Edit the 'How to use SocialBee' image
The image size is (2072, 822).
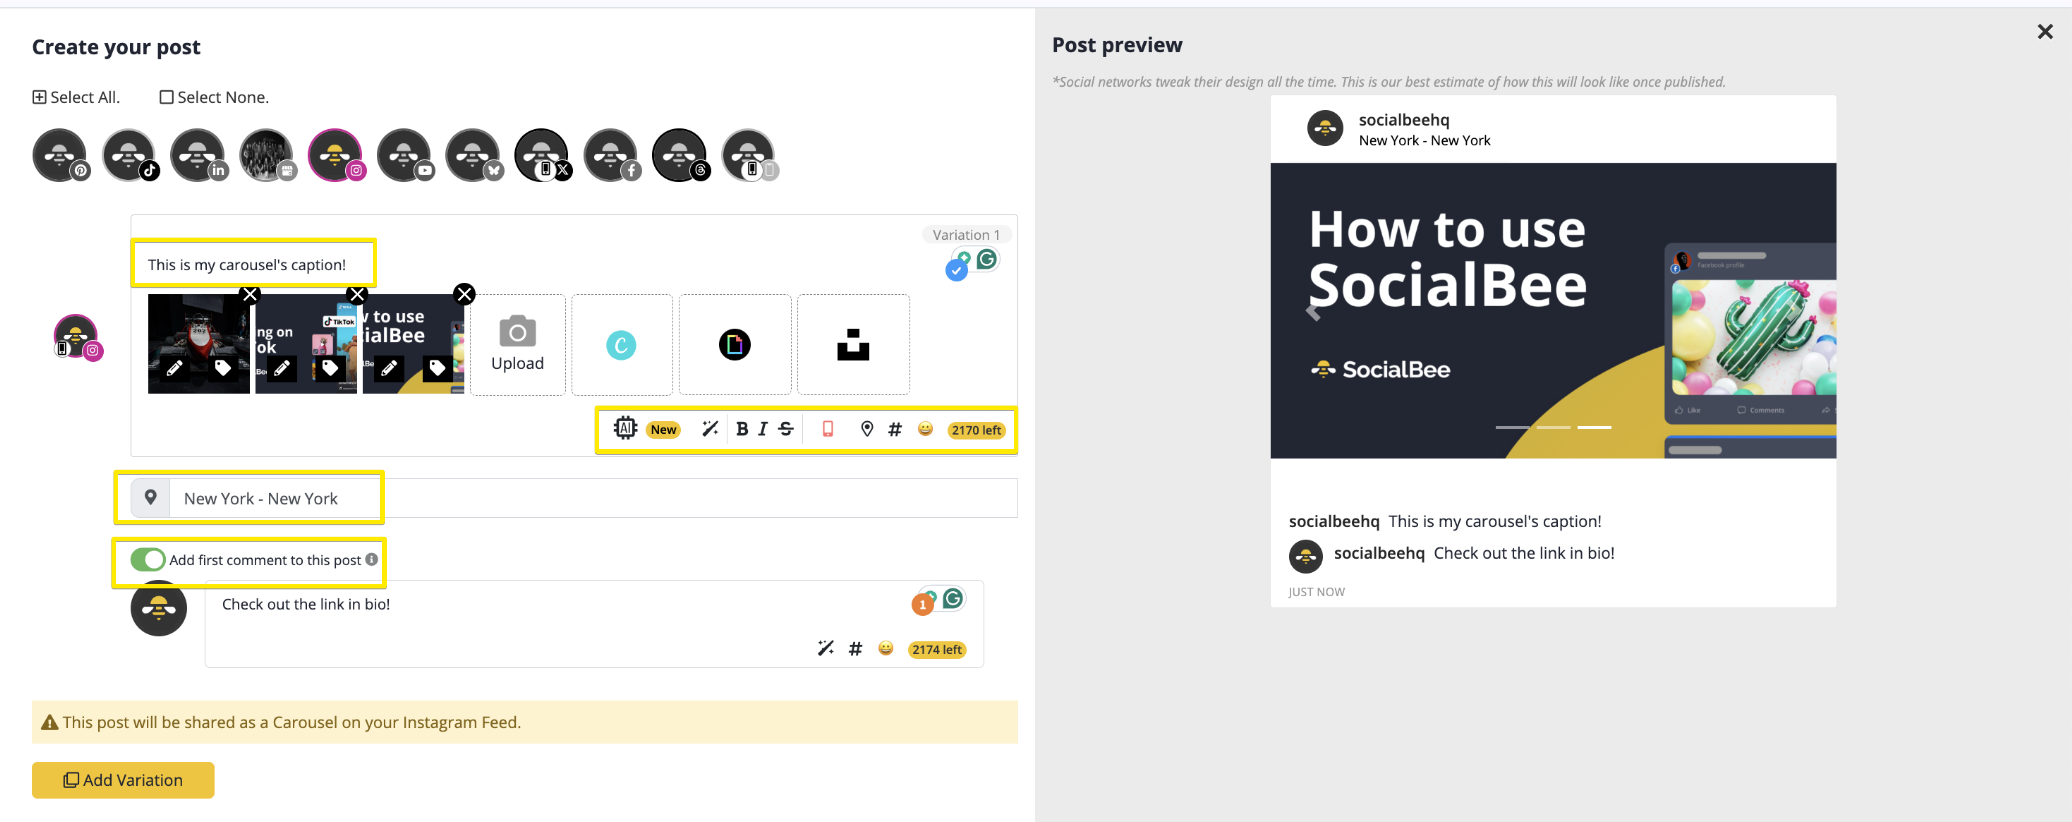(389, 368)
